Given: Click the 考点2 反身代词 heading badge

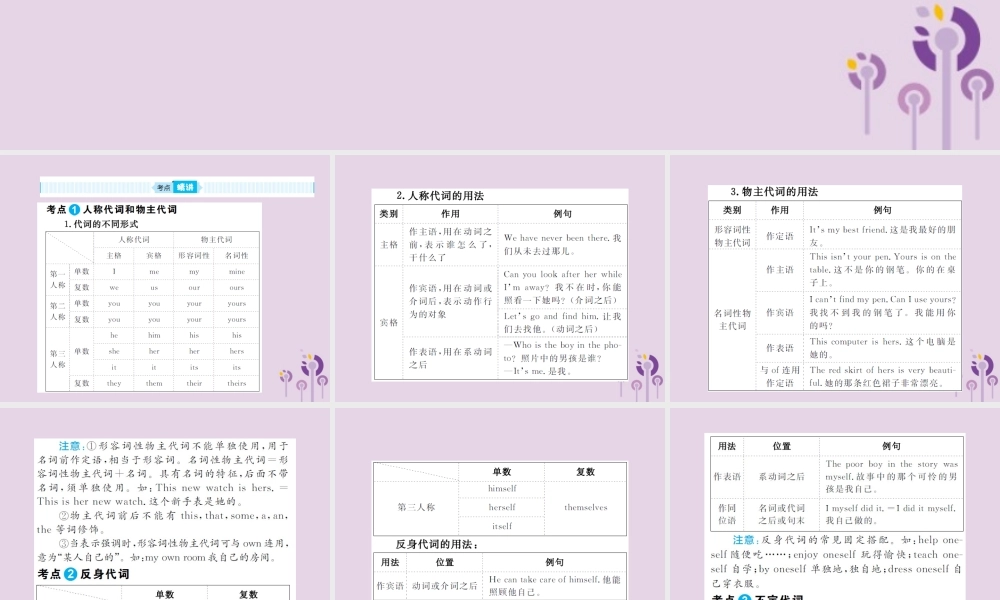Looking at the screenshot, I should click(x=70, y=574).
